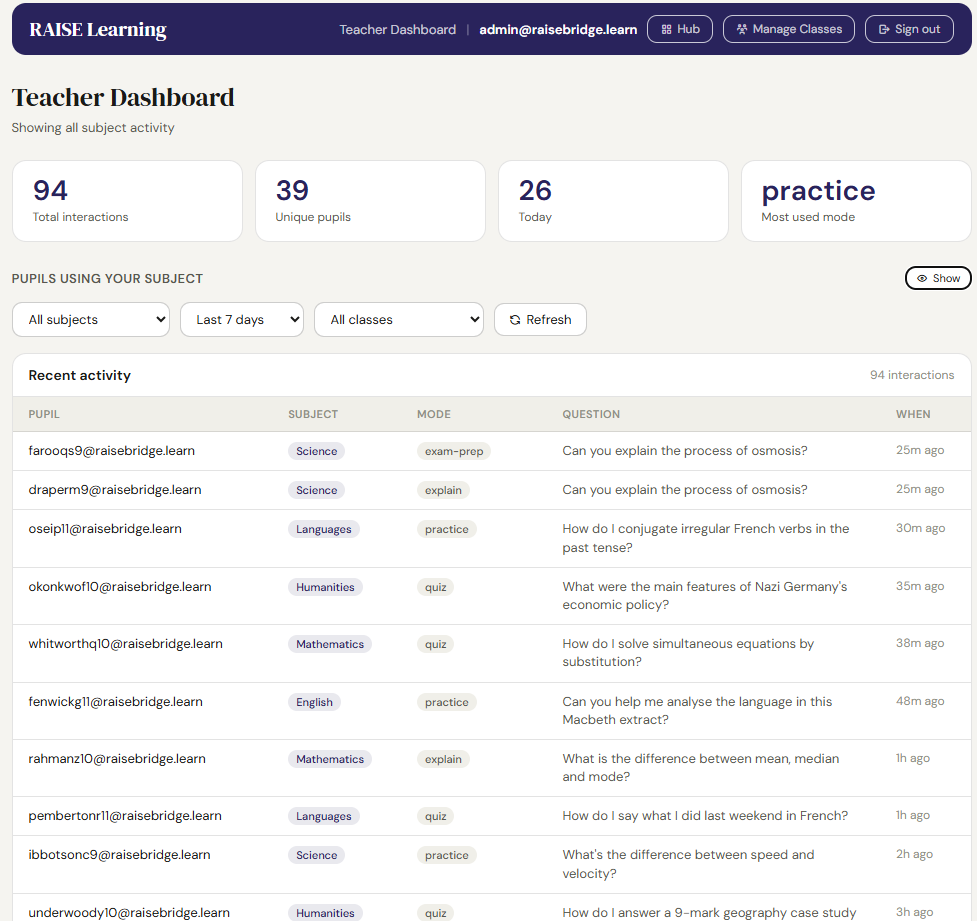Click Languages tag in oseip11 row

(x=323, y=530)
